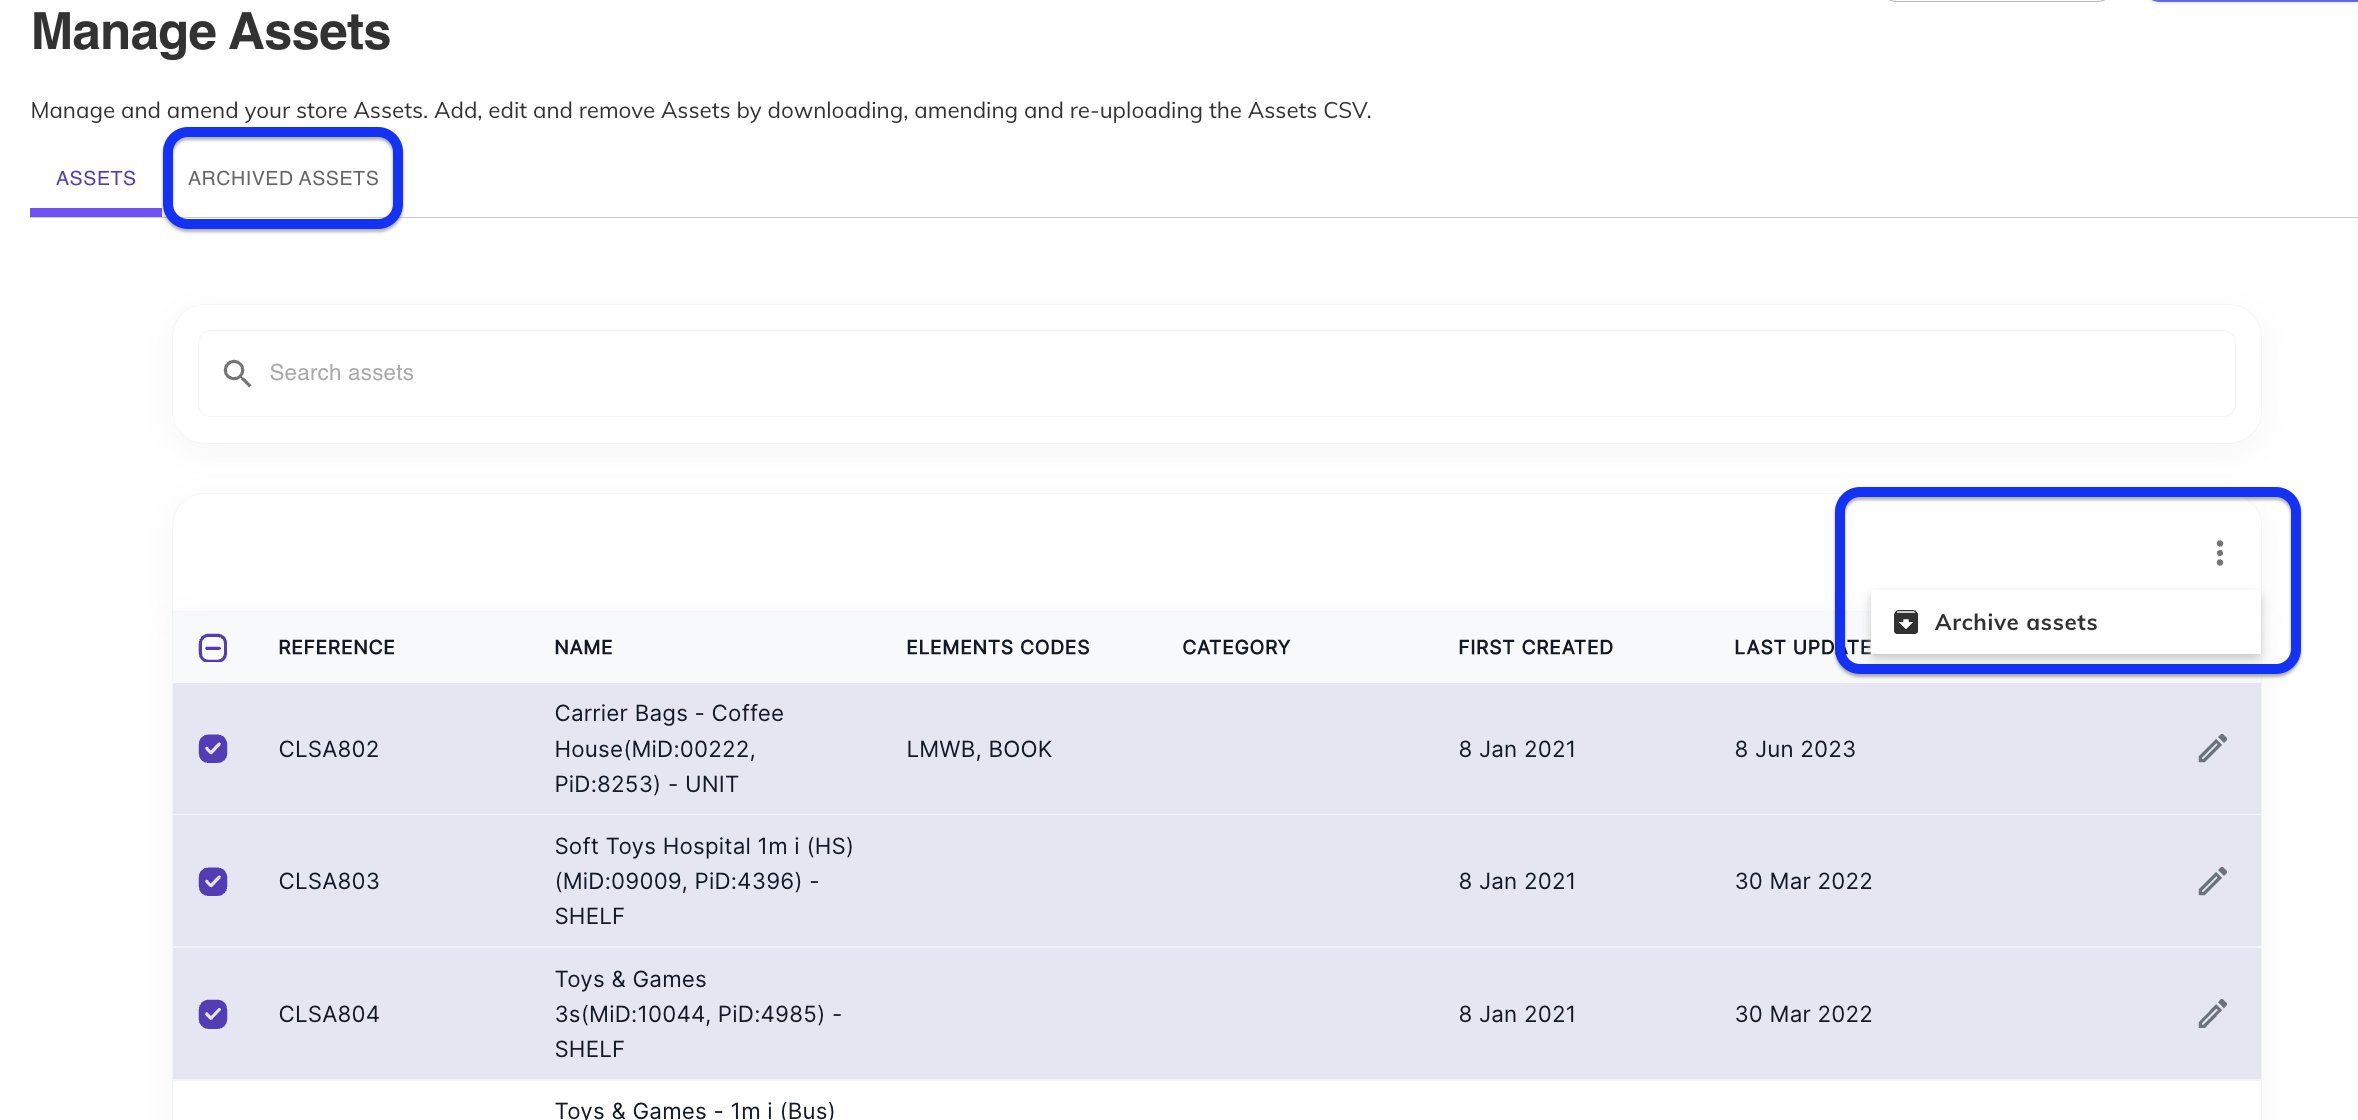This screenshot has width=2358, height=1120.
Task: Sort by the Name column header
Action: (583, 647)
